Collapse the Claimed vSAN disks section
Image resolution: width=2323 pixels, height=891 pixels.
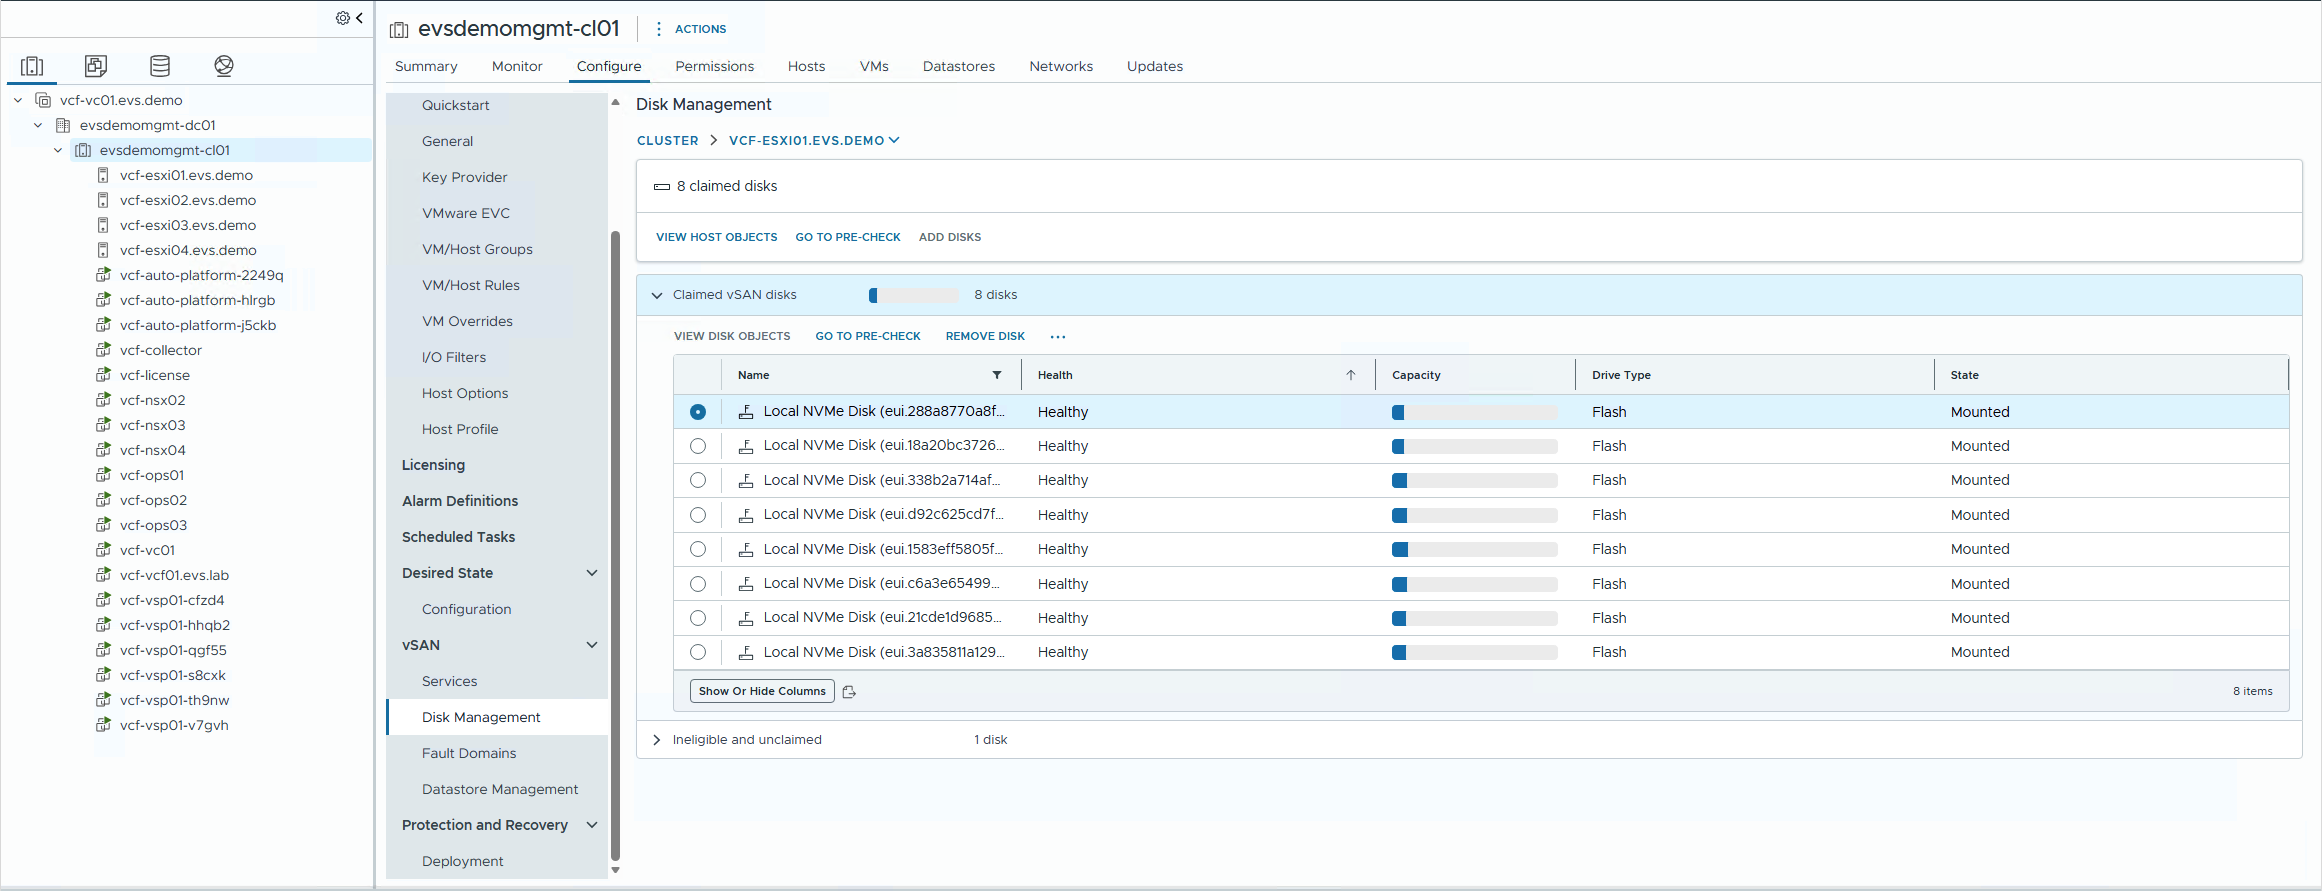coord(657,295)
